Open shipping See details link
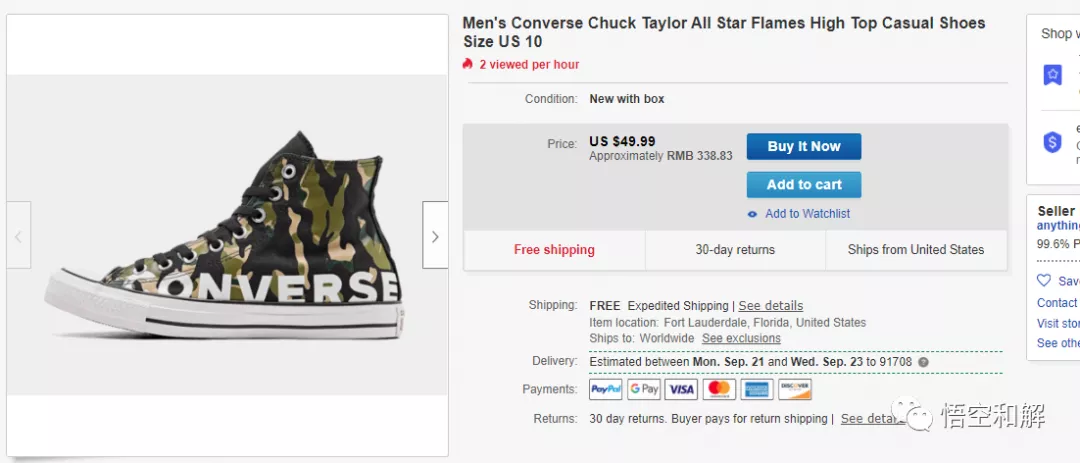Image resolution: width=1080 pixels, height=463 pixels. 770,306
